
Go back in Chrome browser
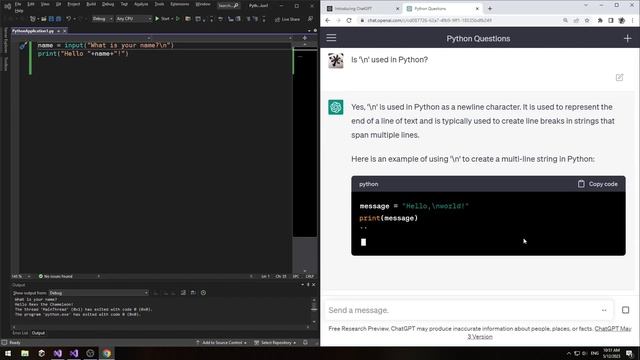tap(328, 20)
